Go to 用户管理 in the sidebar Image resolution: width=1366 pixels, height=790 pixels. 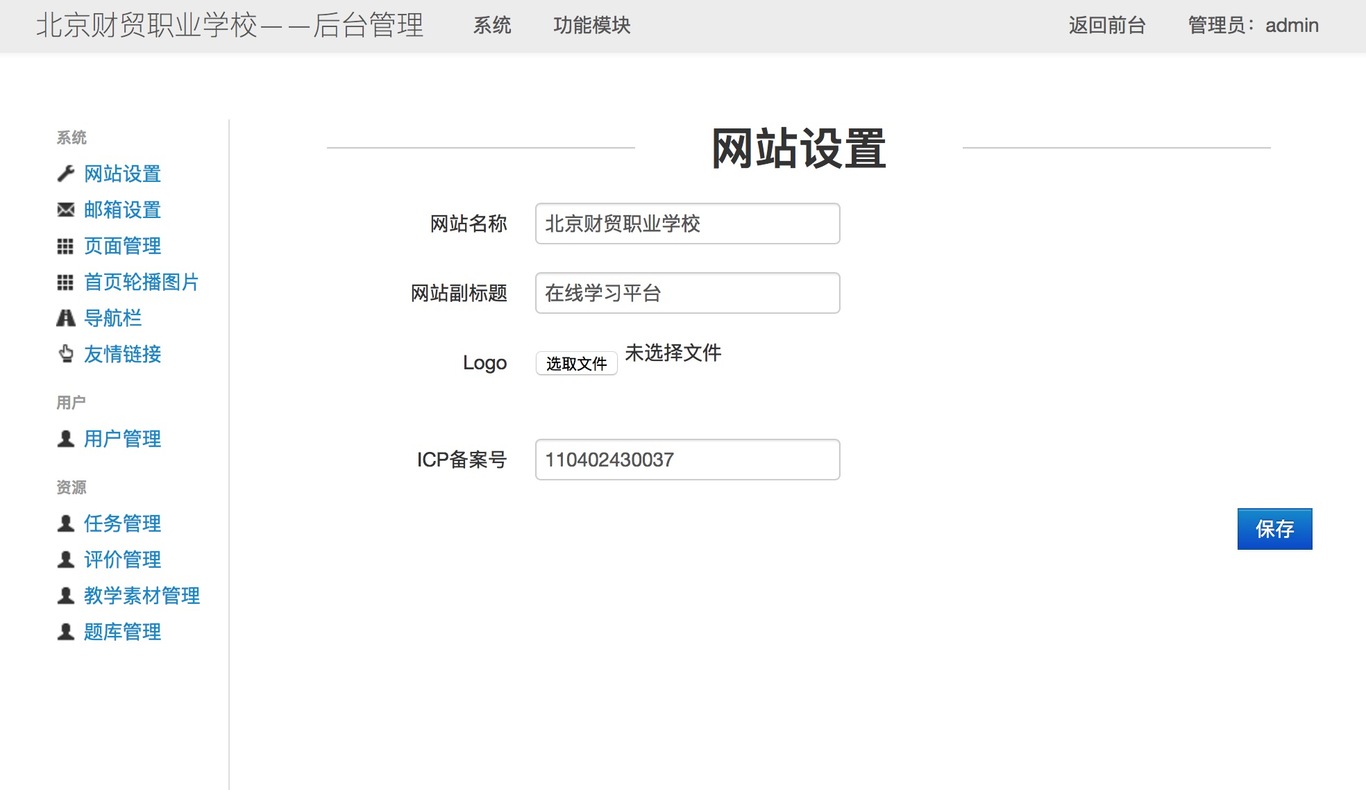coord(122,439)
